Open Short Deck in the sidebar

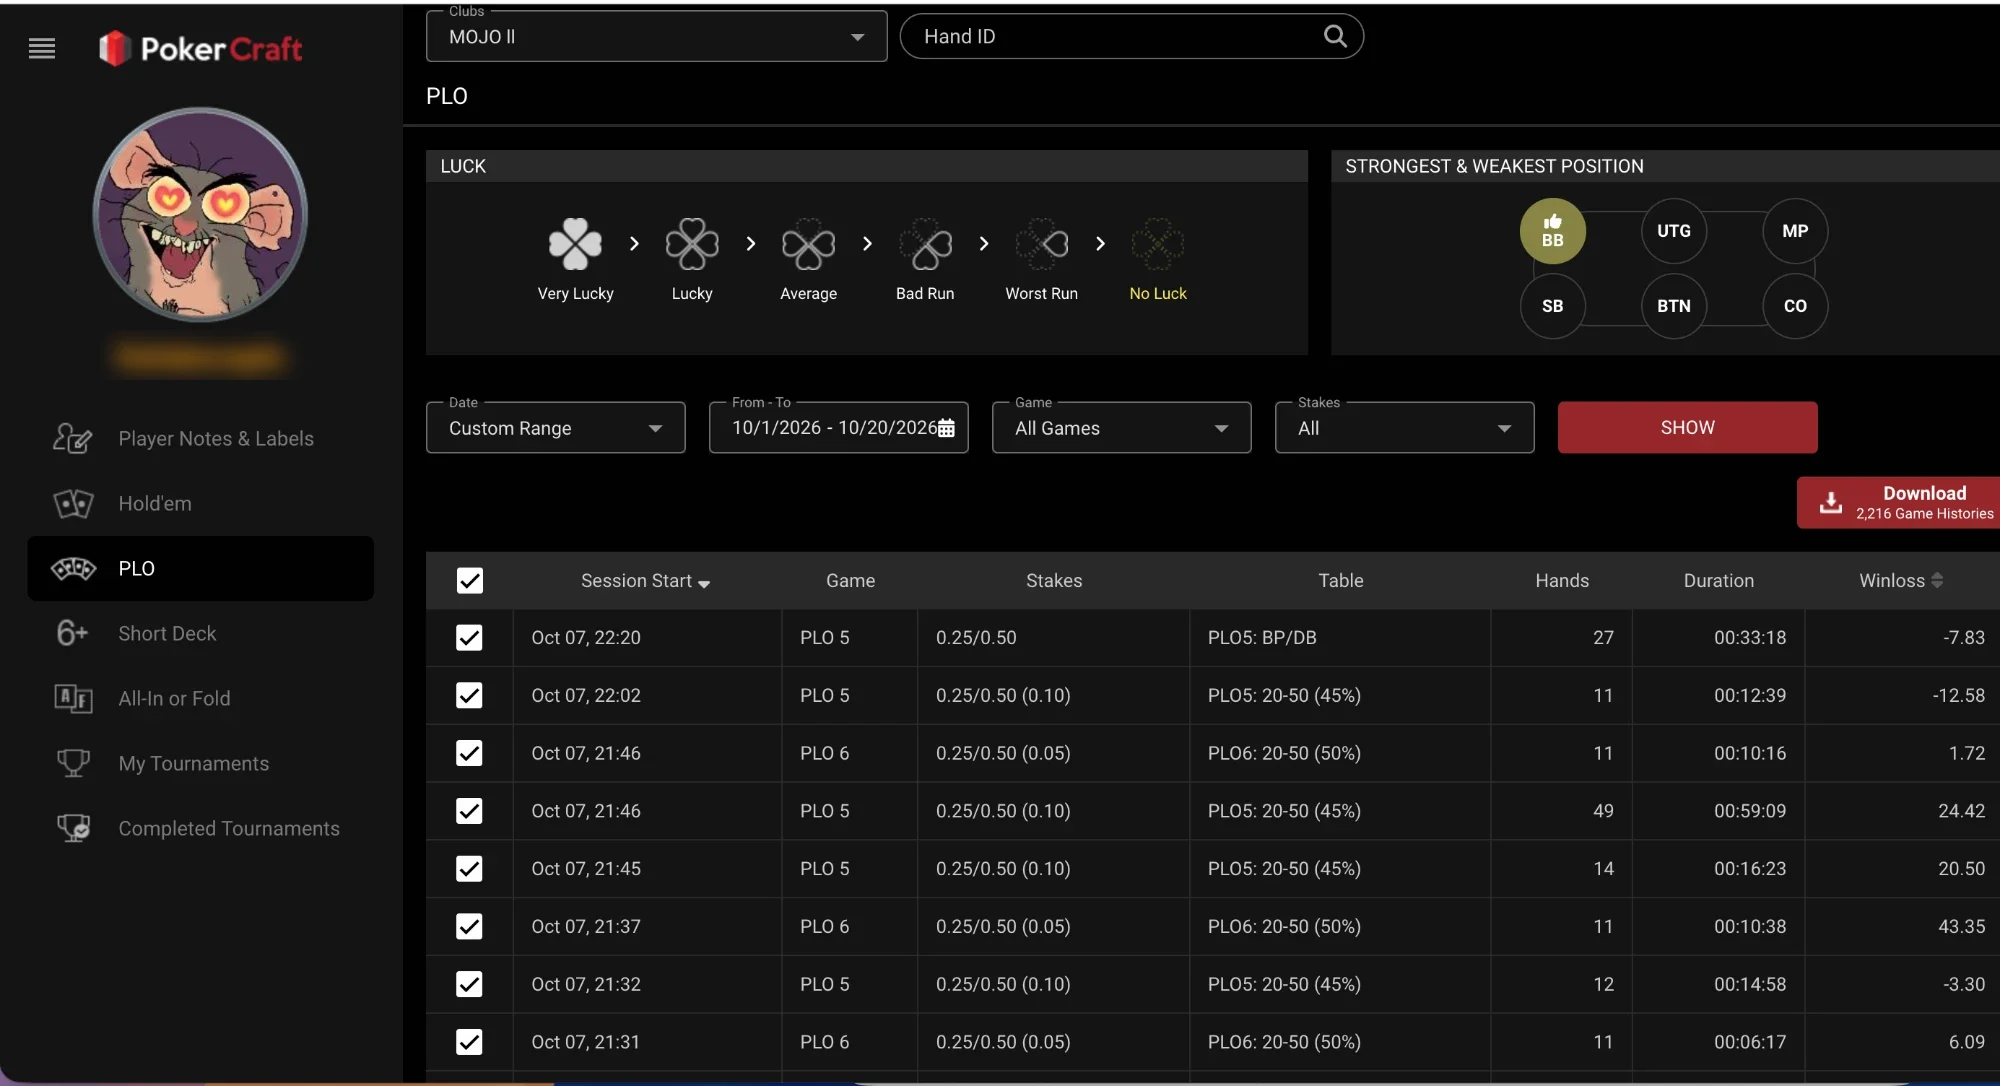(200, 633)
